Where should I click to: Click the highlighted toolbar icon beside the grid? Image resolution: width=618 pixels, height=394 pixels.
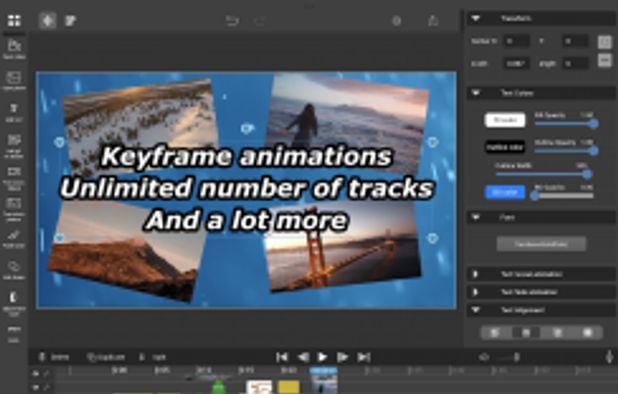[48, 20]
